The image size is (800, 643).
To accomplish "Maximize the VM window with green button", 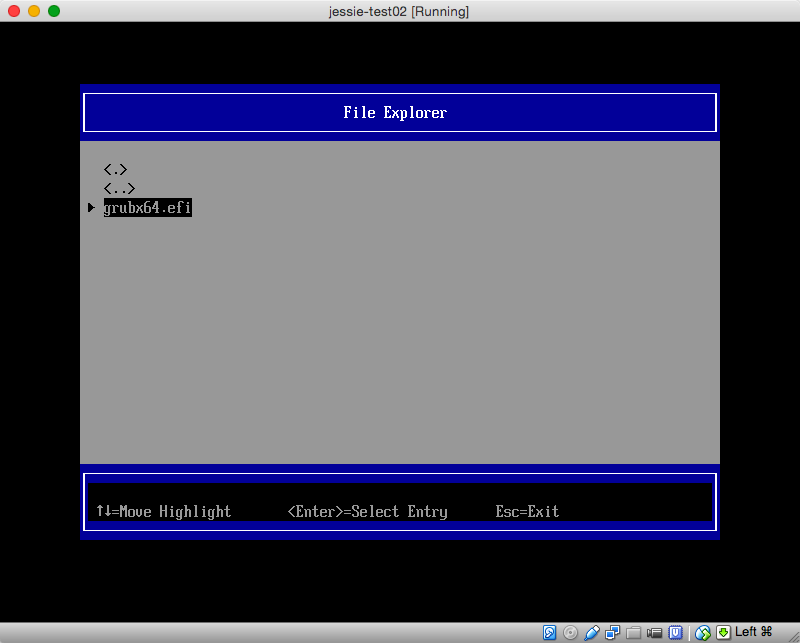I will (x=54, y=11).
